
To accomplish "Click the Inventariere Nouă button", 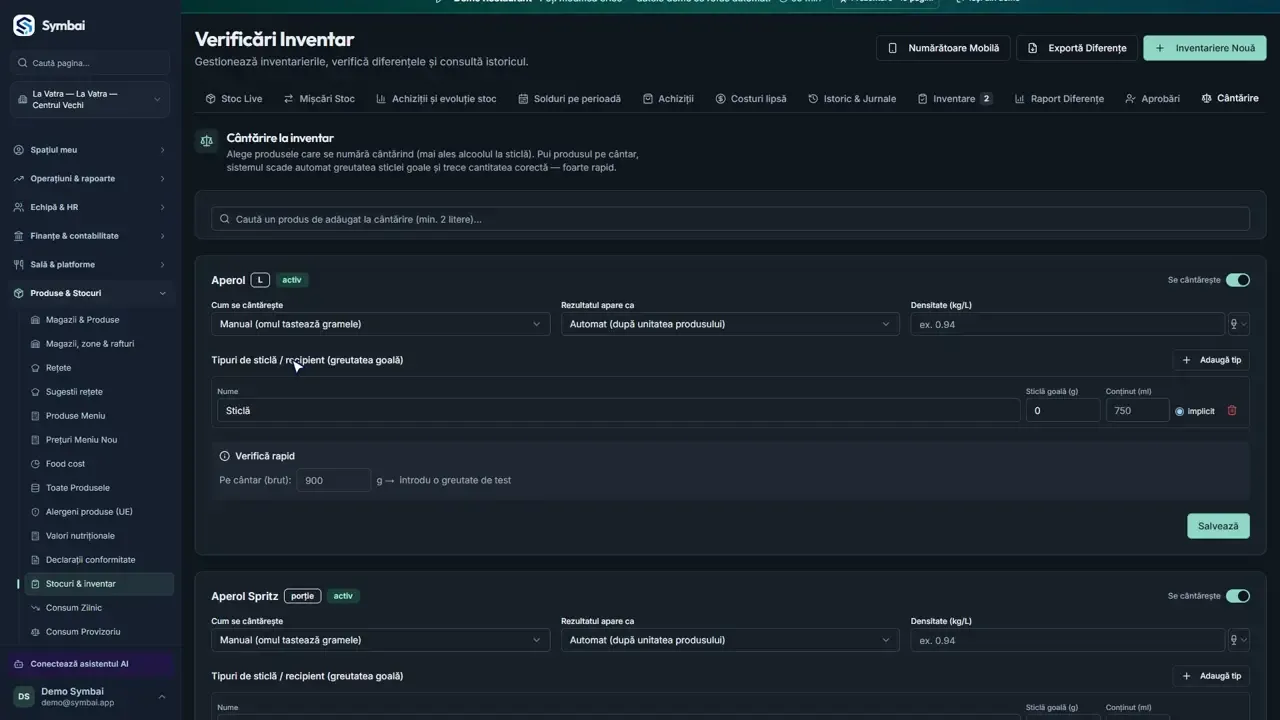I will (x=1205, y=48).
